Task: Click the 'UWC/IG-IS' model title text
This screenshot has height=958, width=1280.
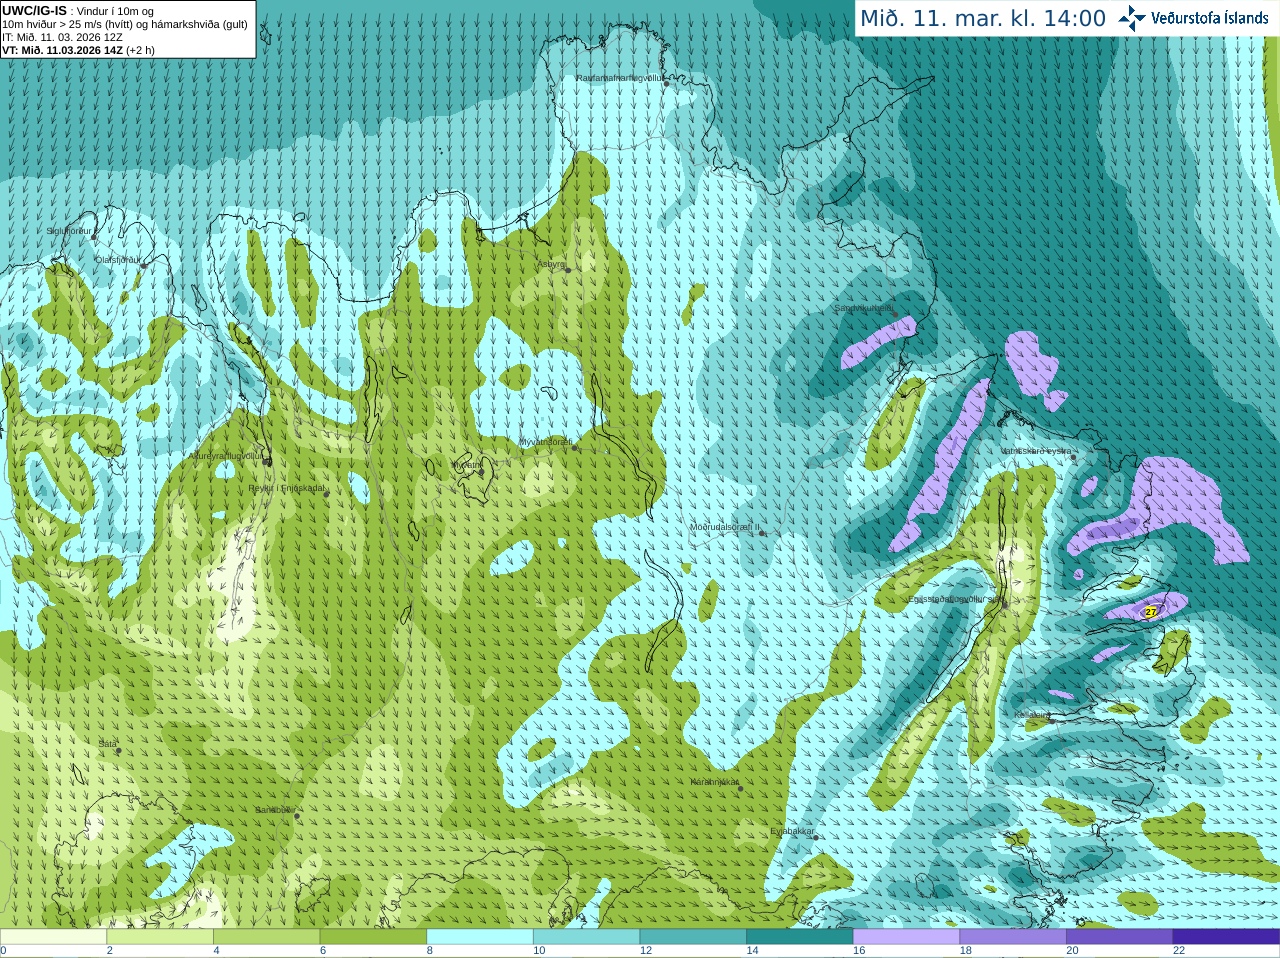Action: pos(35,11)
